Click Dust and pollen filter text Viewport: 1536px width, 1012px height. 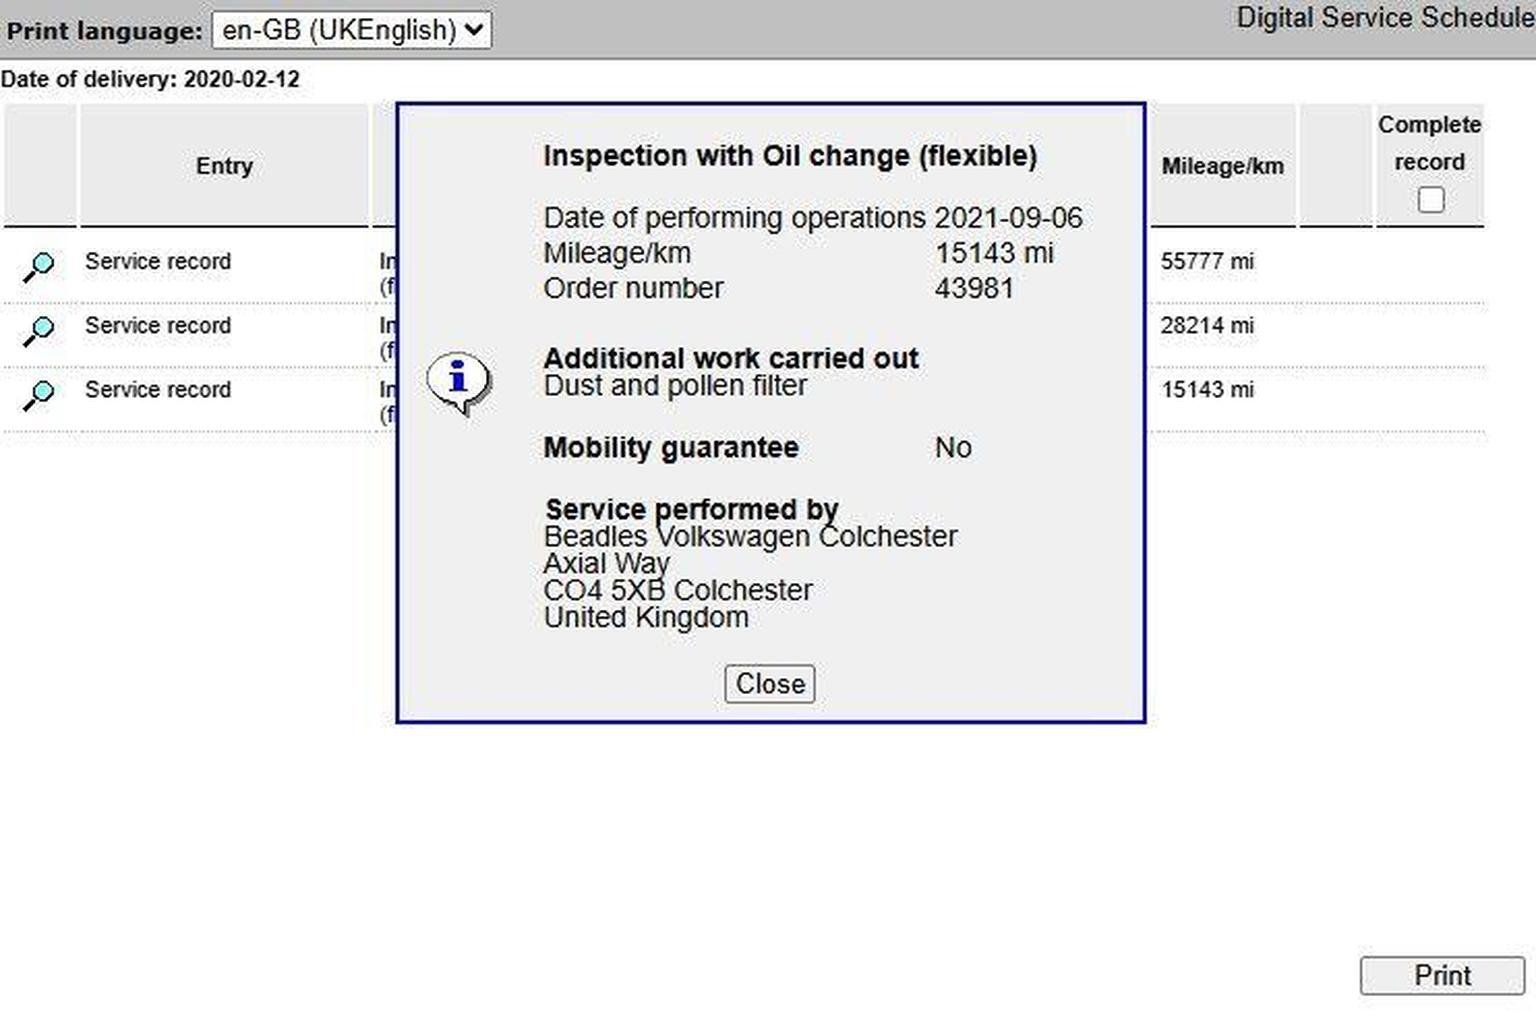(x=675, y=386)
